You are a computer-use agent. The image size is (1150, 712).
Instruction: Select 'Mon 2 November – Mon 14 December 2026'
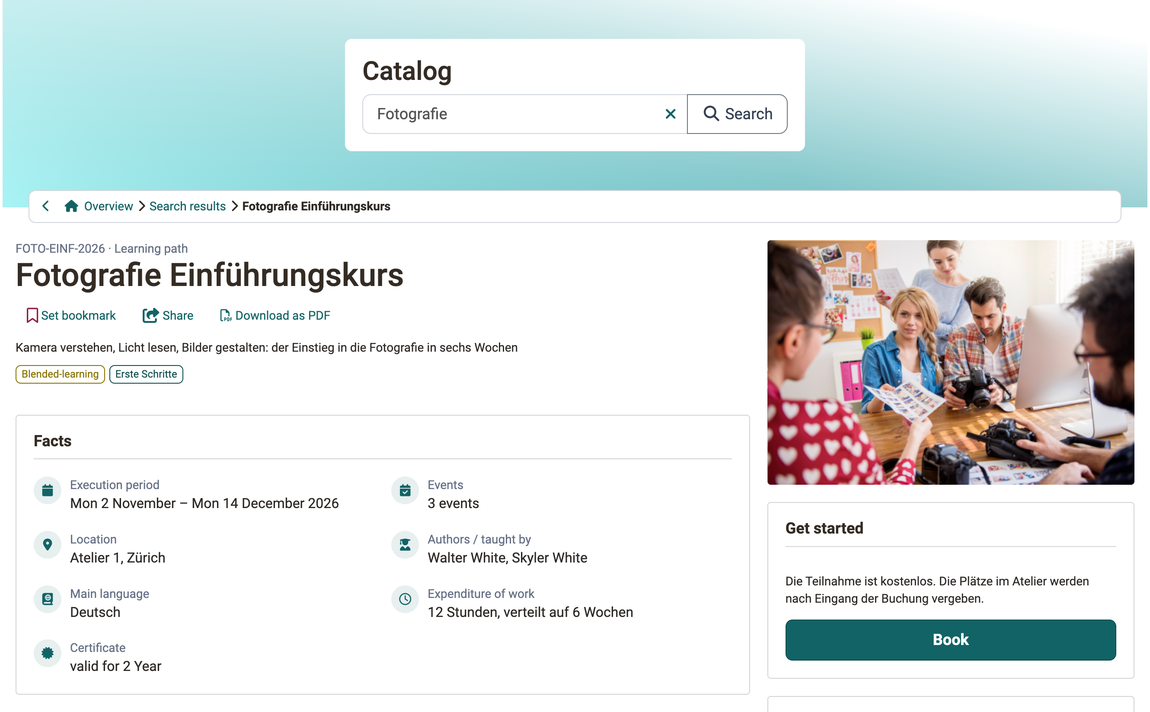(x=205, y=503)
